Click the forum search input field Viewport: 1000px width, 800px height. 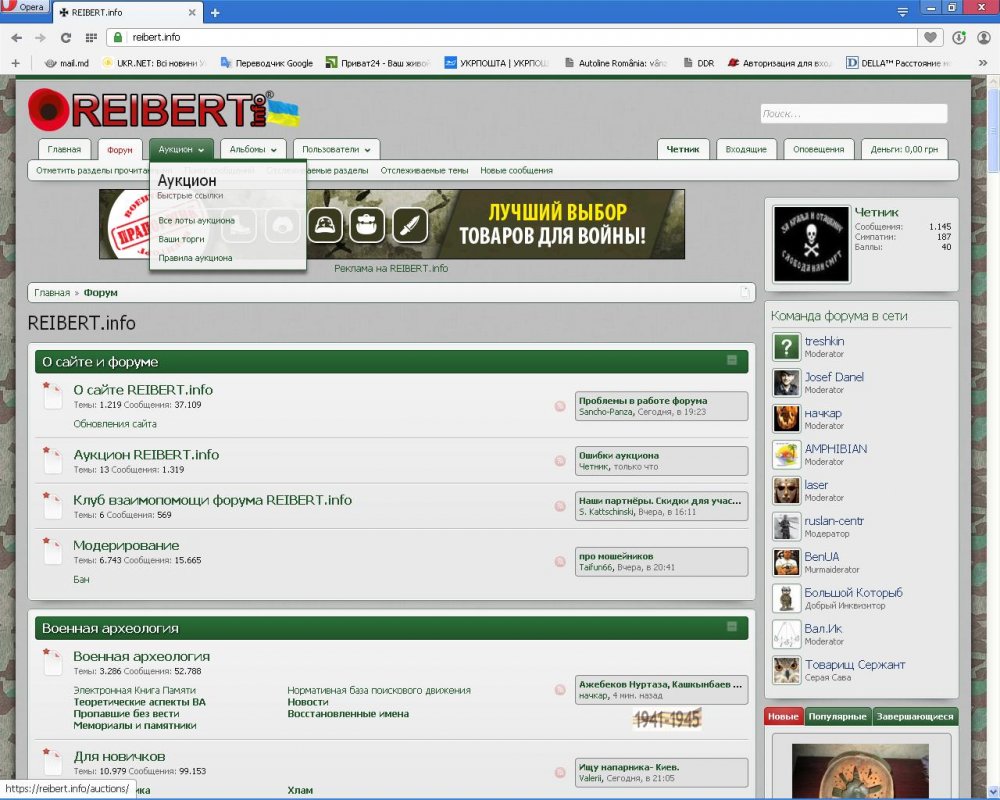click(x=853, y=114)
